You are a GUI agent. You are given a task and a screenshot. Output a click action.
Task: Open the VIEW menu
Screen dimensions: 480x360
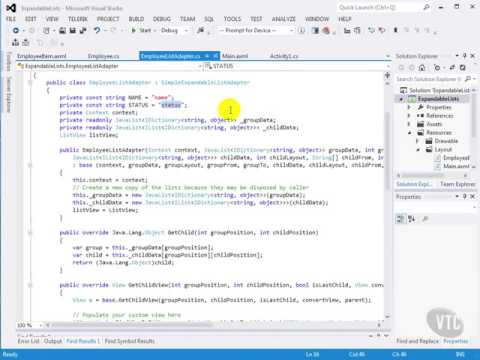(52, 19)
